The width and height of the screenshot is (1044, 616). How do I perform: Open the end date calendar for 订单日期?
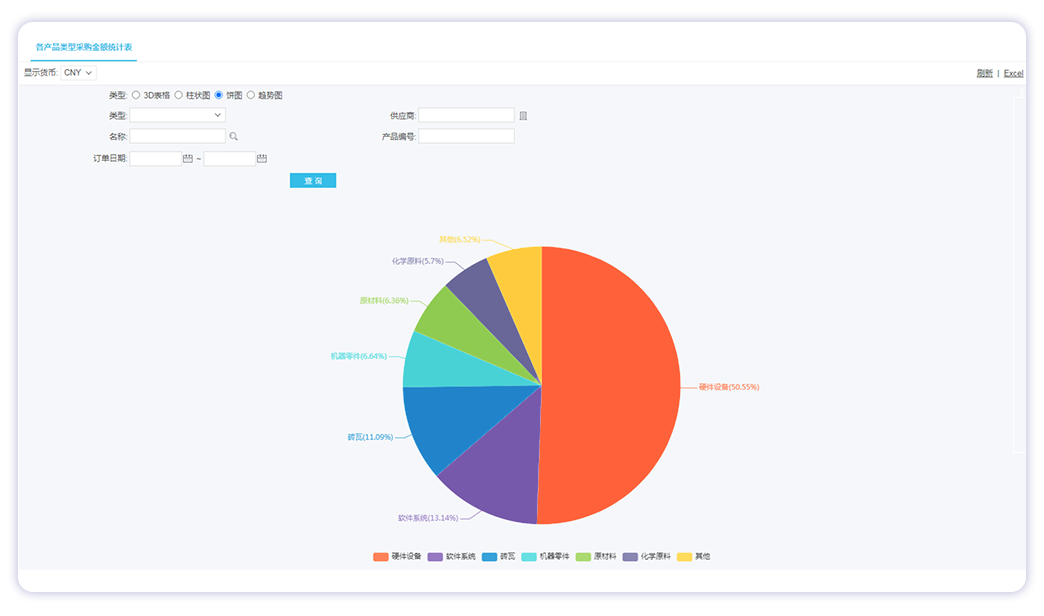click(x=262, y=158)
